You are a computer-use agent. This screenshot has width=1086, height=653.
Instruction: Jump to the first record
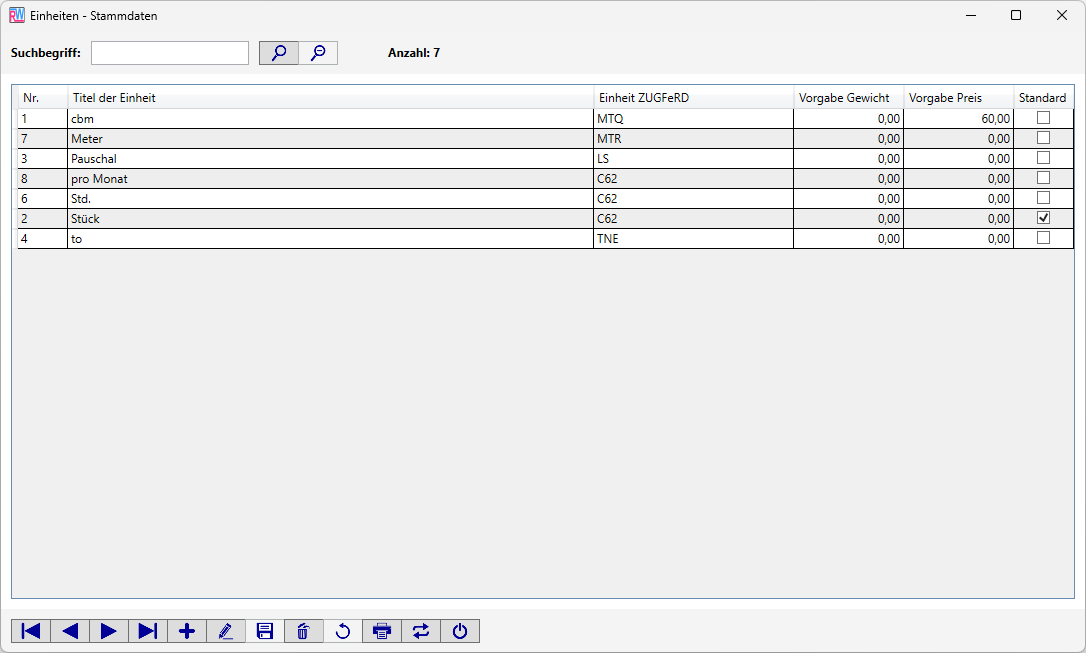tap(31, 631)
